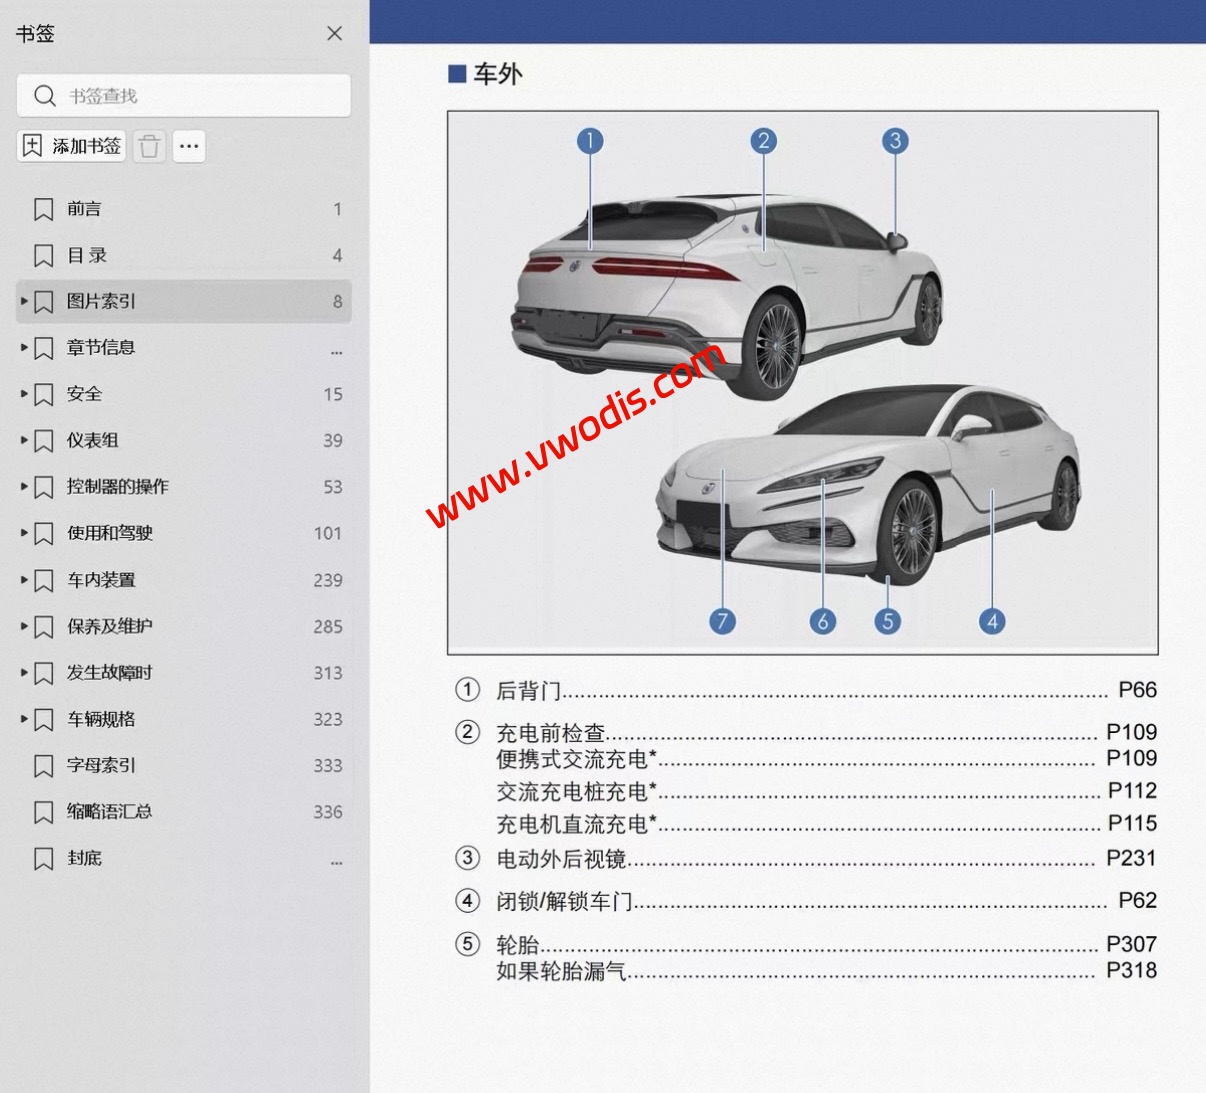
Task: Click the bookmark icon beside 缩略语汇总
Action: [x=43, y=812]
